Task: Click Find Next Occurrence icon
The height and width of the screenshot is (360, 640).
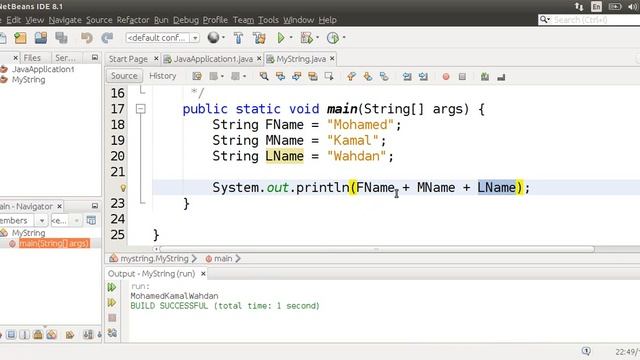Action: [297, 76]
